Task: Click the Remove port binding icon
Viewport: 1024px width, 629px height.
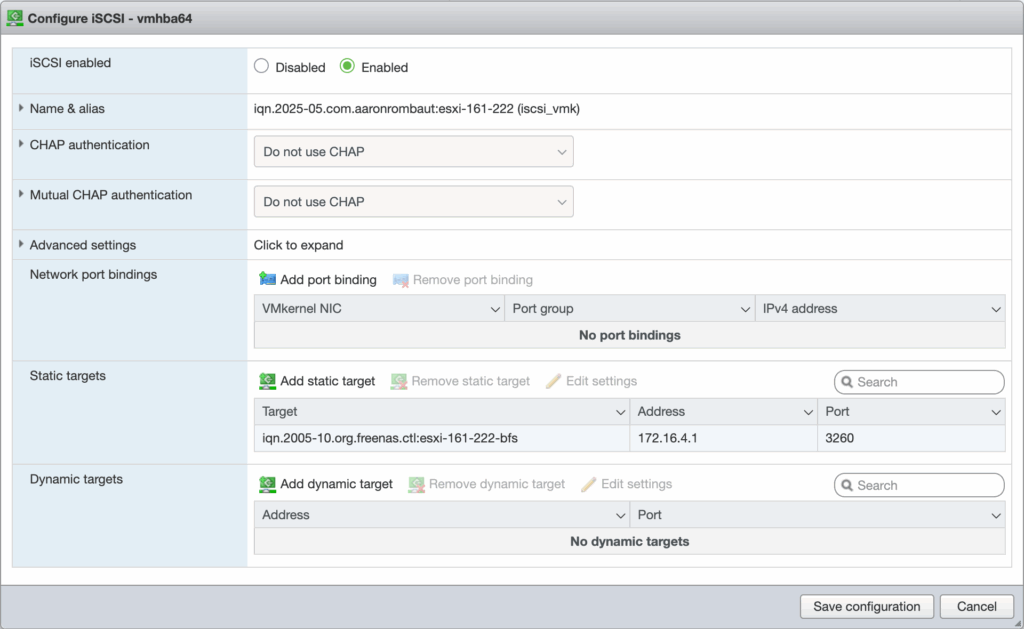Action: (x=400, y=280)
